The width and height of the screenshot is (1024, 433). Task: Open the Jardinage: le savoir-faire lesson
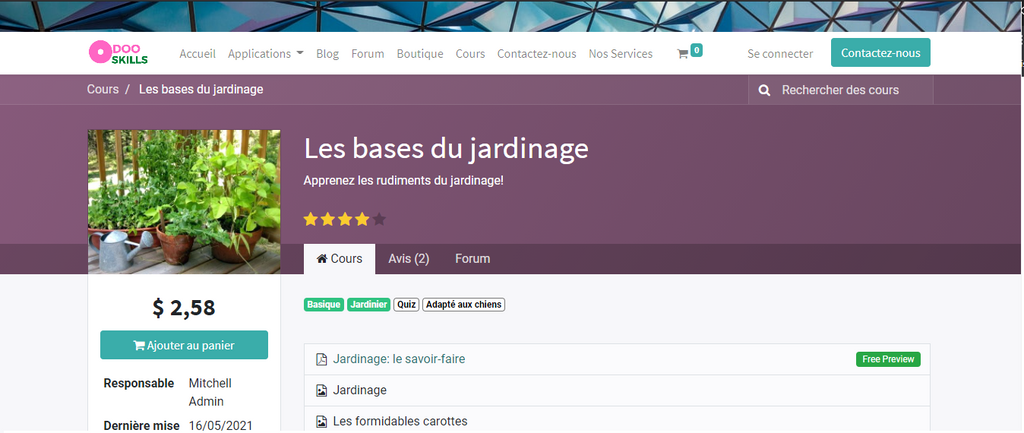point(398,360)
